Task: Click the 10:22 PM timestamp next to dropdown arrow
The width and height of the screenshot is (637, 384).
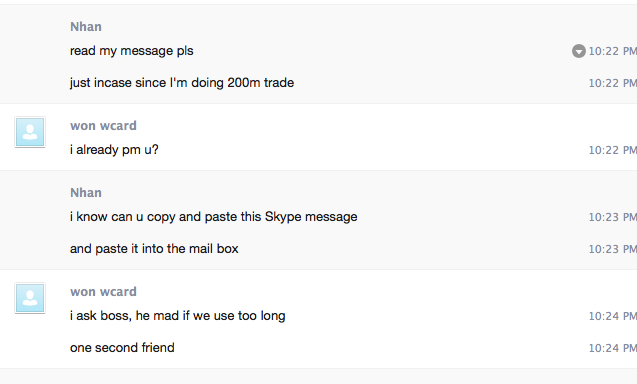Action: (x=613, y=51)
